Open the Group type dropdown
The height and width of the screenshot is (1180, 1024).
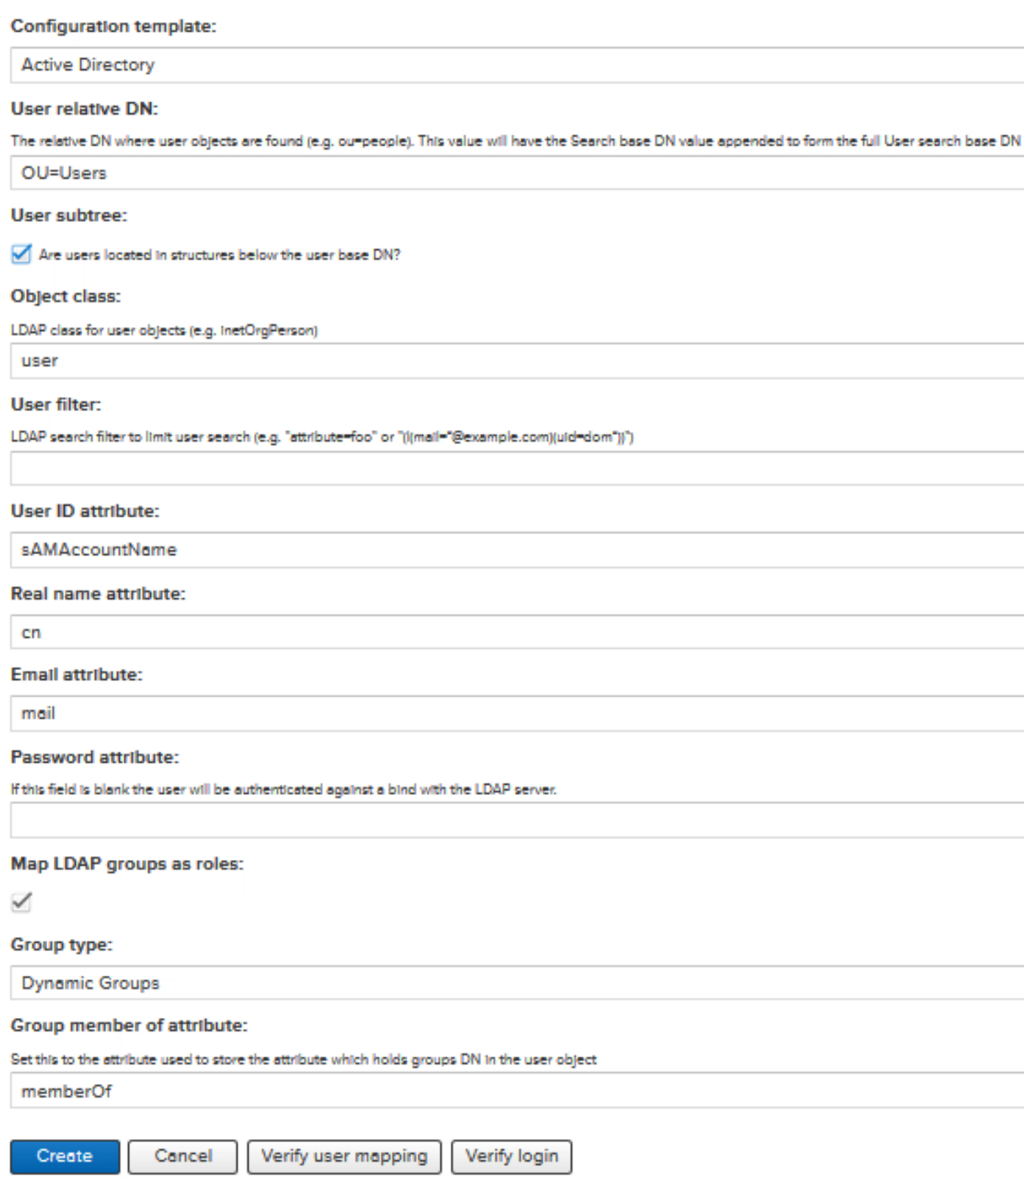(517, 983)
